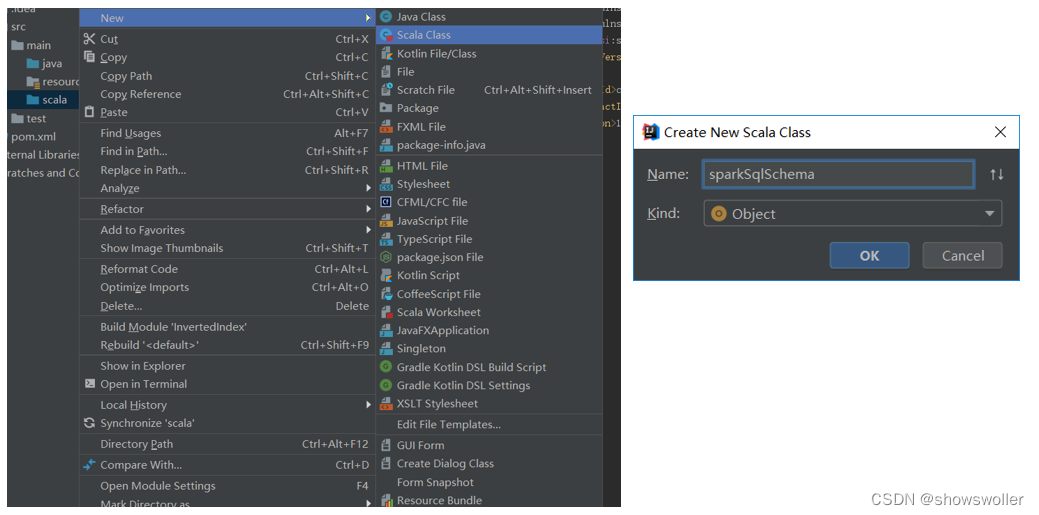Select Build Module 'InvertedIndex'
The image size is (1039, 515).
pos(227,327)
